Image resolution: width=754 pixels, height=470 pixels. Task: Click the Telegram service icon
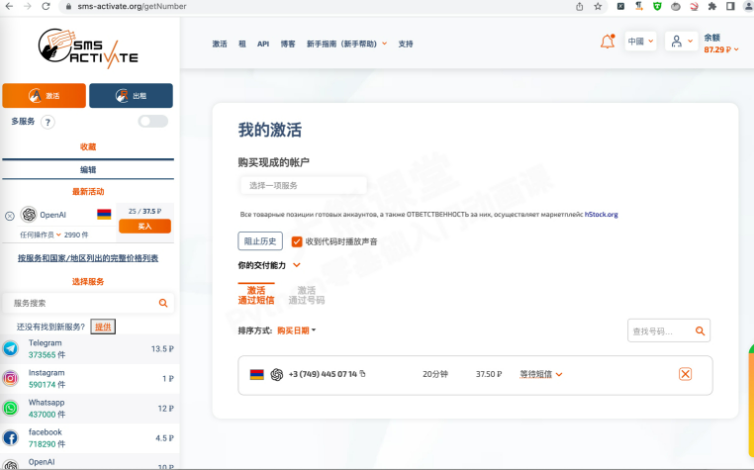point(11,348)
